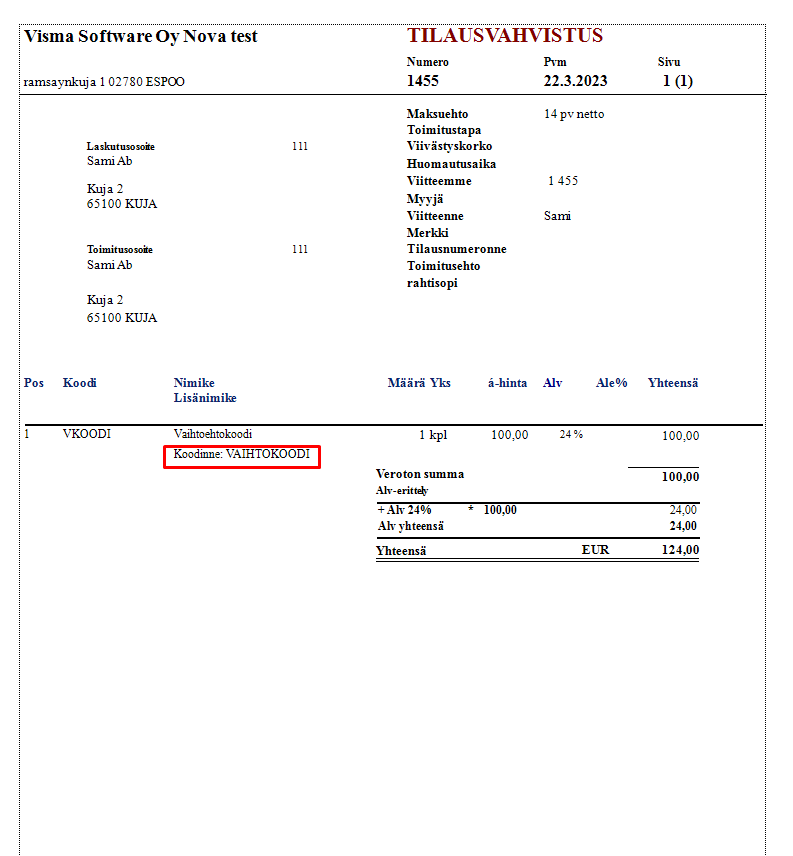Click quantity 1 kpl

coord(433,435)
